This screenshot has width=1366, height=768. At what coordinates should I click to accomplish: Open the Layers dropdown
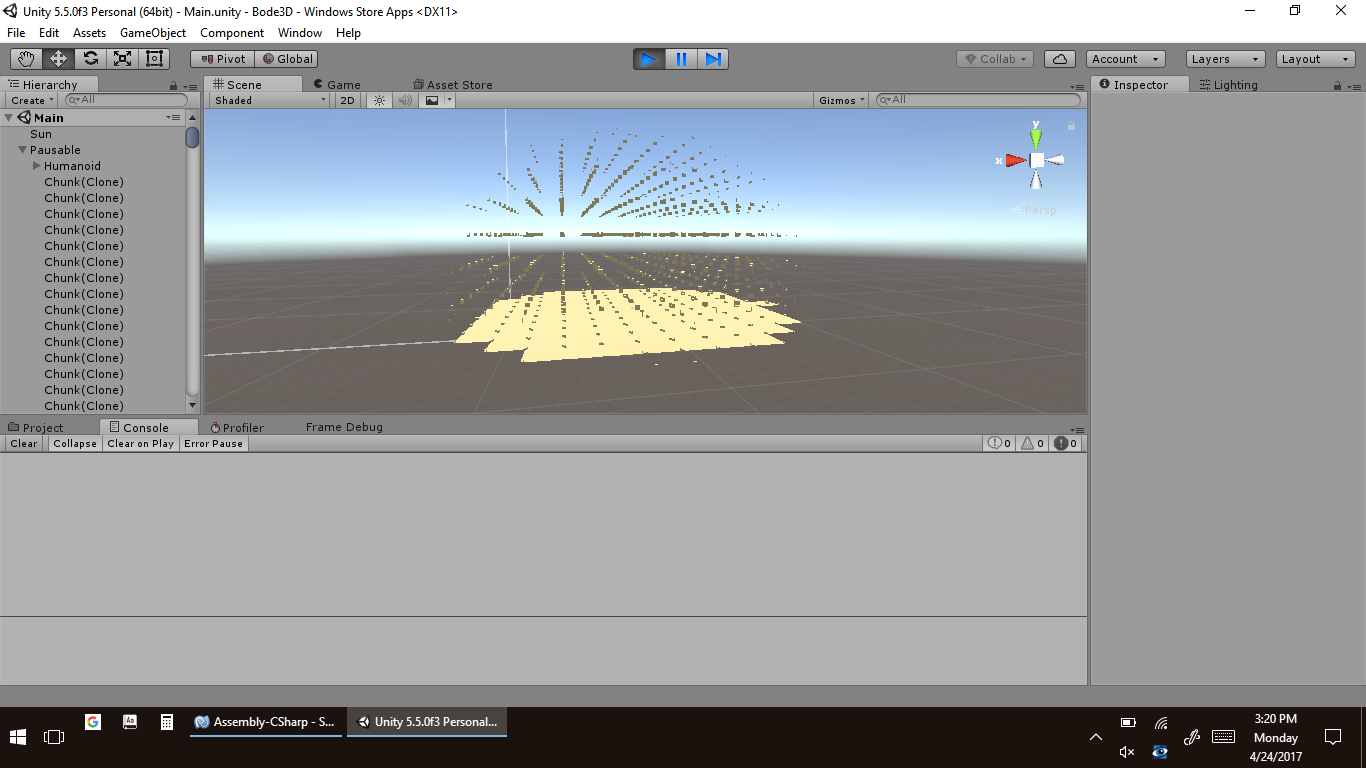(x=1225, y=59)
